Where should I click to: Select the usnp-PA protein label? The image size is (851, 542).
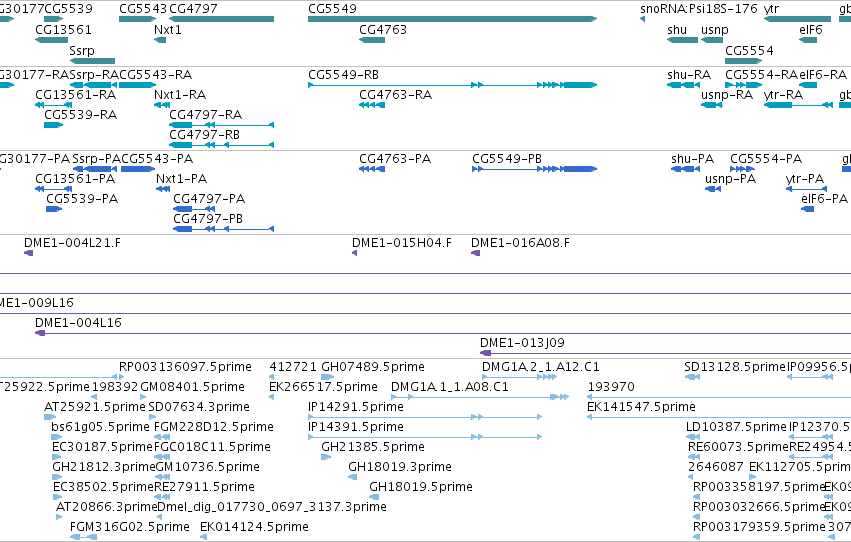click(x=731, y=178)
